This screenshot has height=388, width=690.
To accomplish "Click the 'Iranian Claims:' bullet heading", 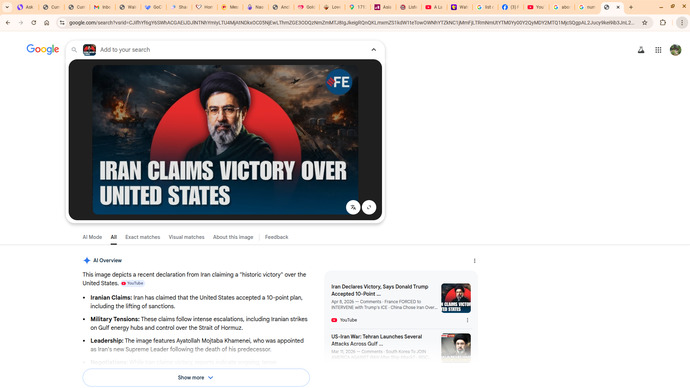I will [111, 298].
